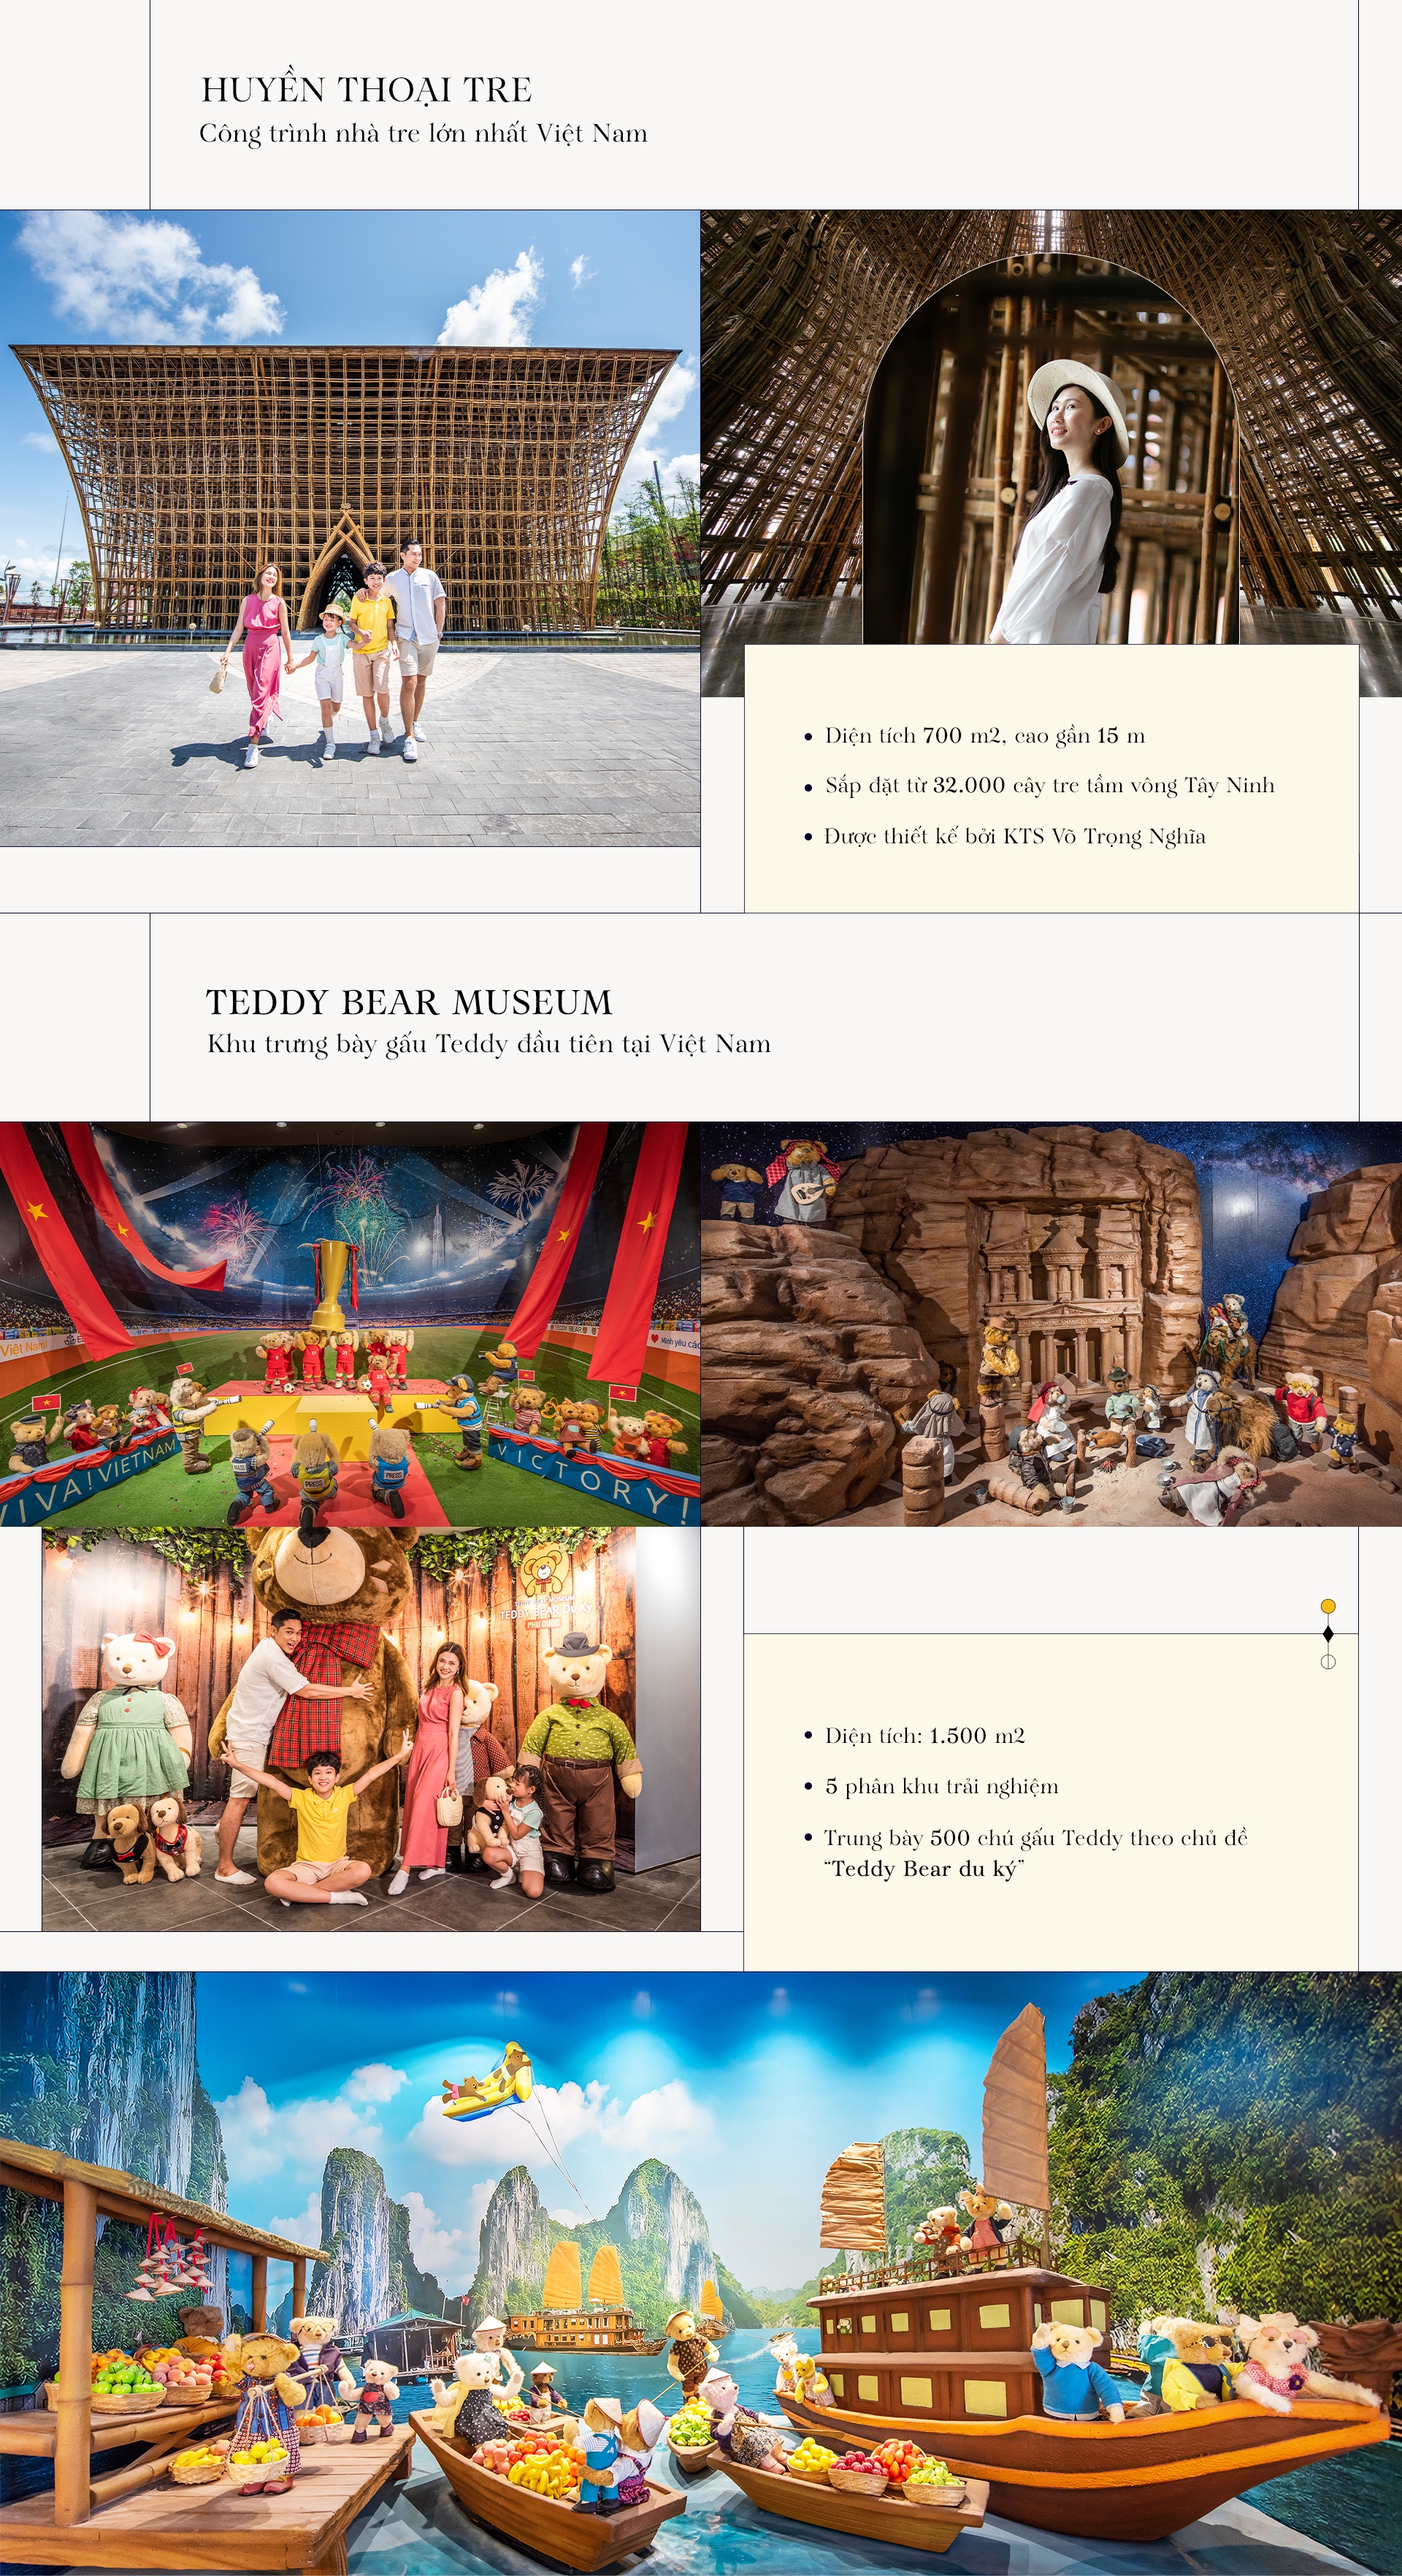Click the TEDDY BEAR MUSEUM heading
The width and height of the screenshot is (1402, 2576).
(x=409, y=1002)
